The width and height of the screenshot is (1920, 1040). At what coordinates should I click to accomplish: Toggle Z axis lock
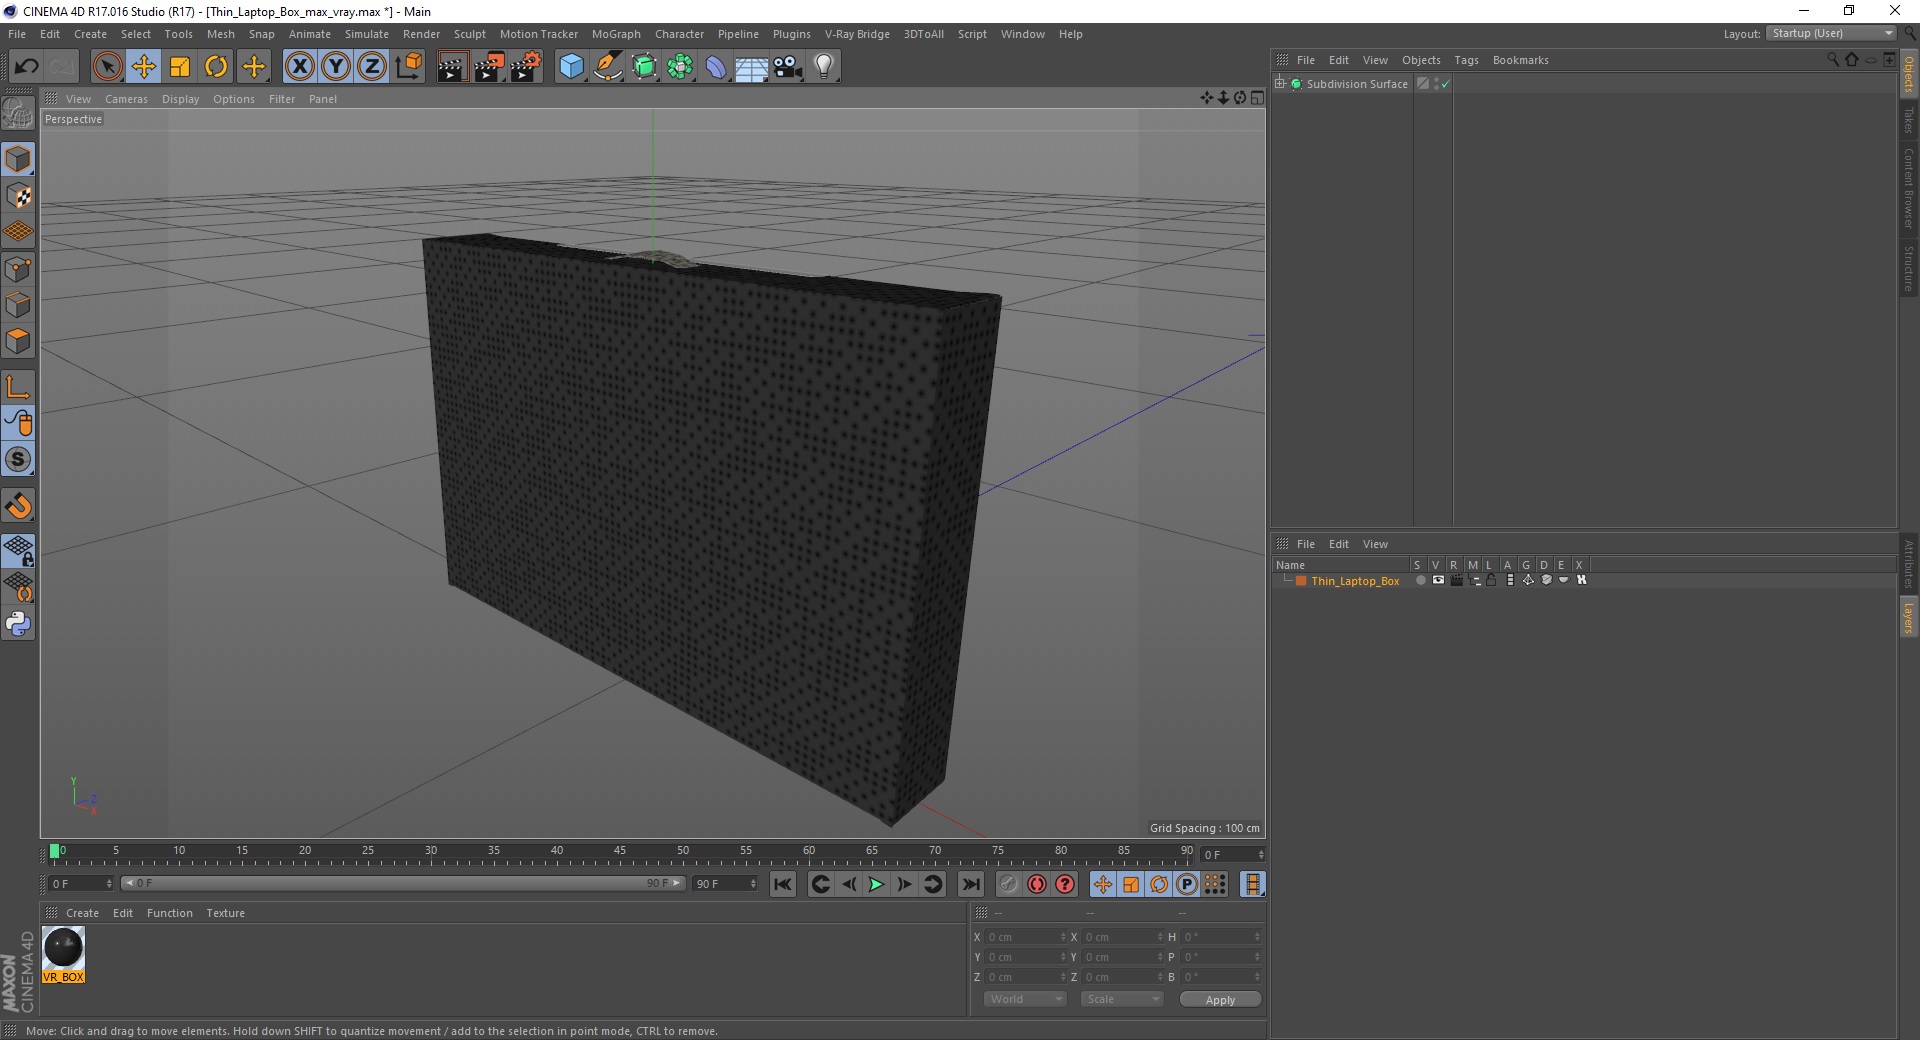point(372,67)
